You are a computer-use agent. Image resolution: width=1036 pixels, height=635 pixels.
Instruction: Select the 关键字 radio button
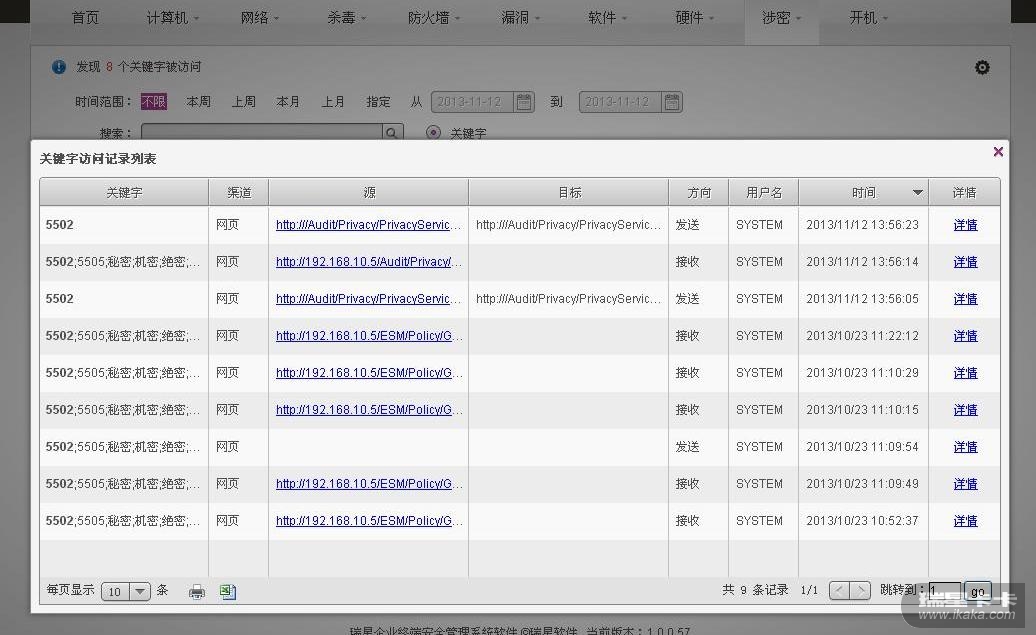[433, 133]
